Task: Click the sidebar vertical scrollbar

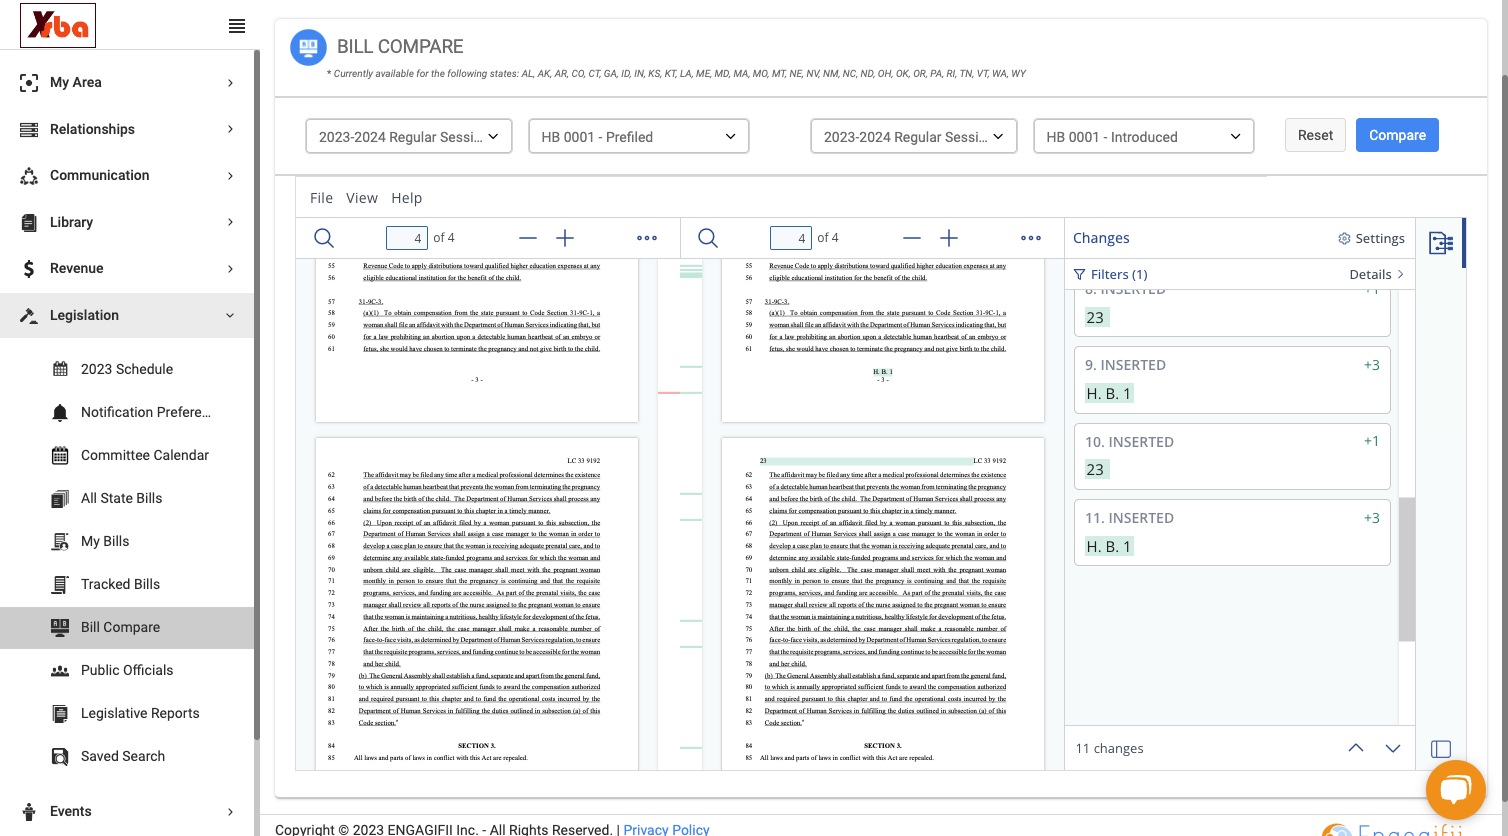Action: [257, 395]
